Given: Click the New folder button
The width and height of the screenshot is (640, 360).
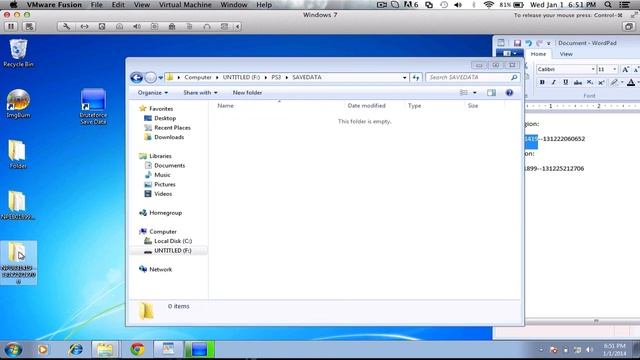Looking at the screenshot, I should [247, 93].
